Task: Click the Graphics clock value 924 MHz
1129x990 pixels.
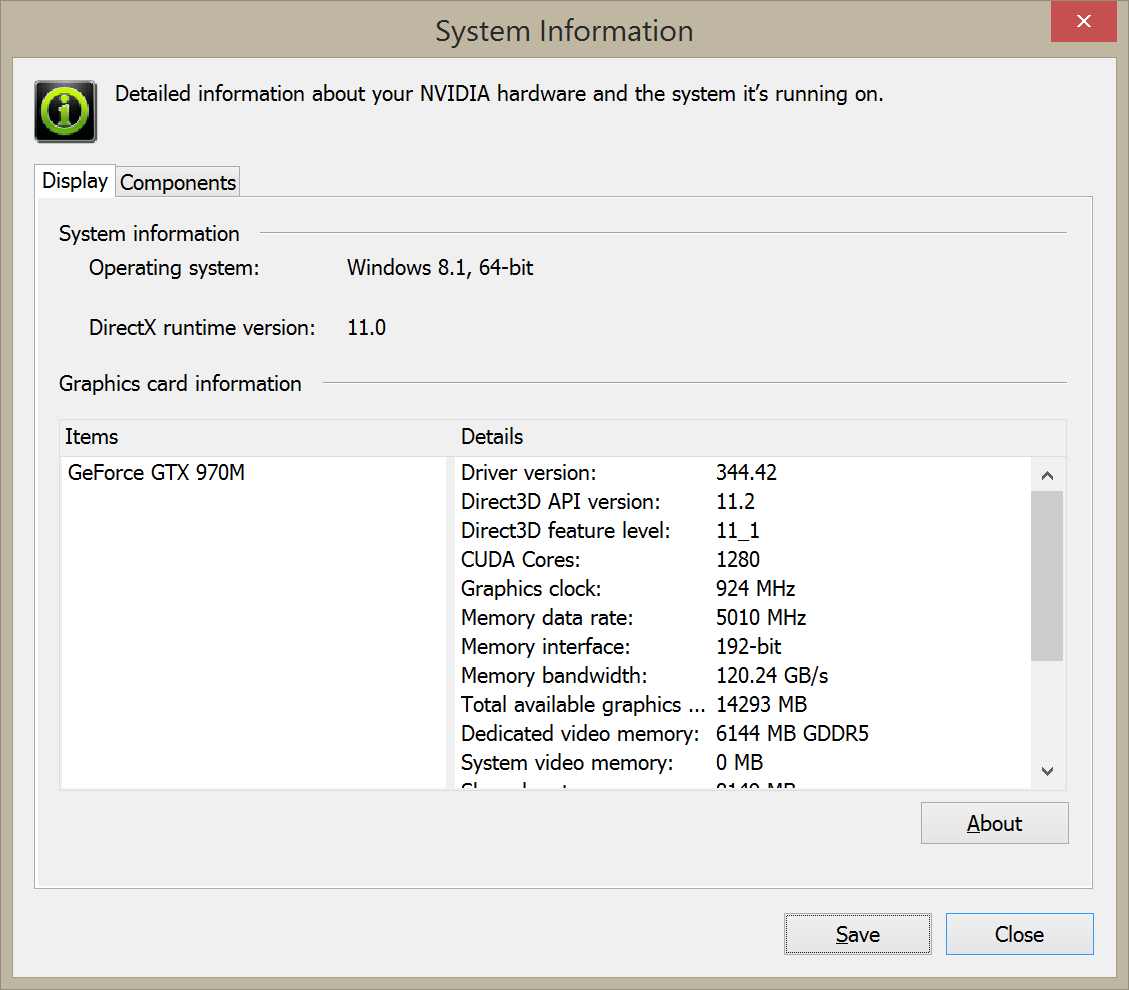Action: 755,588
